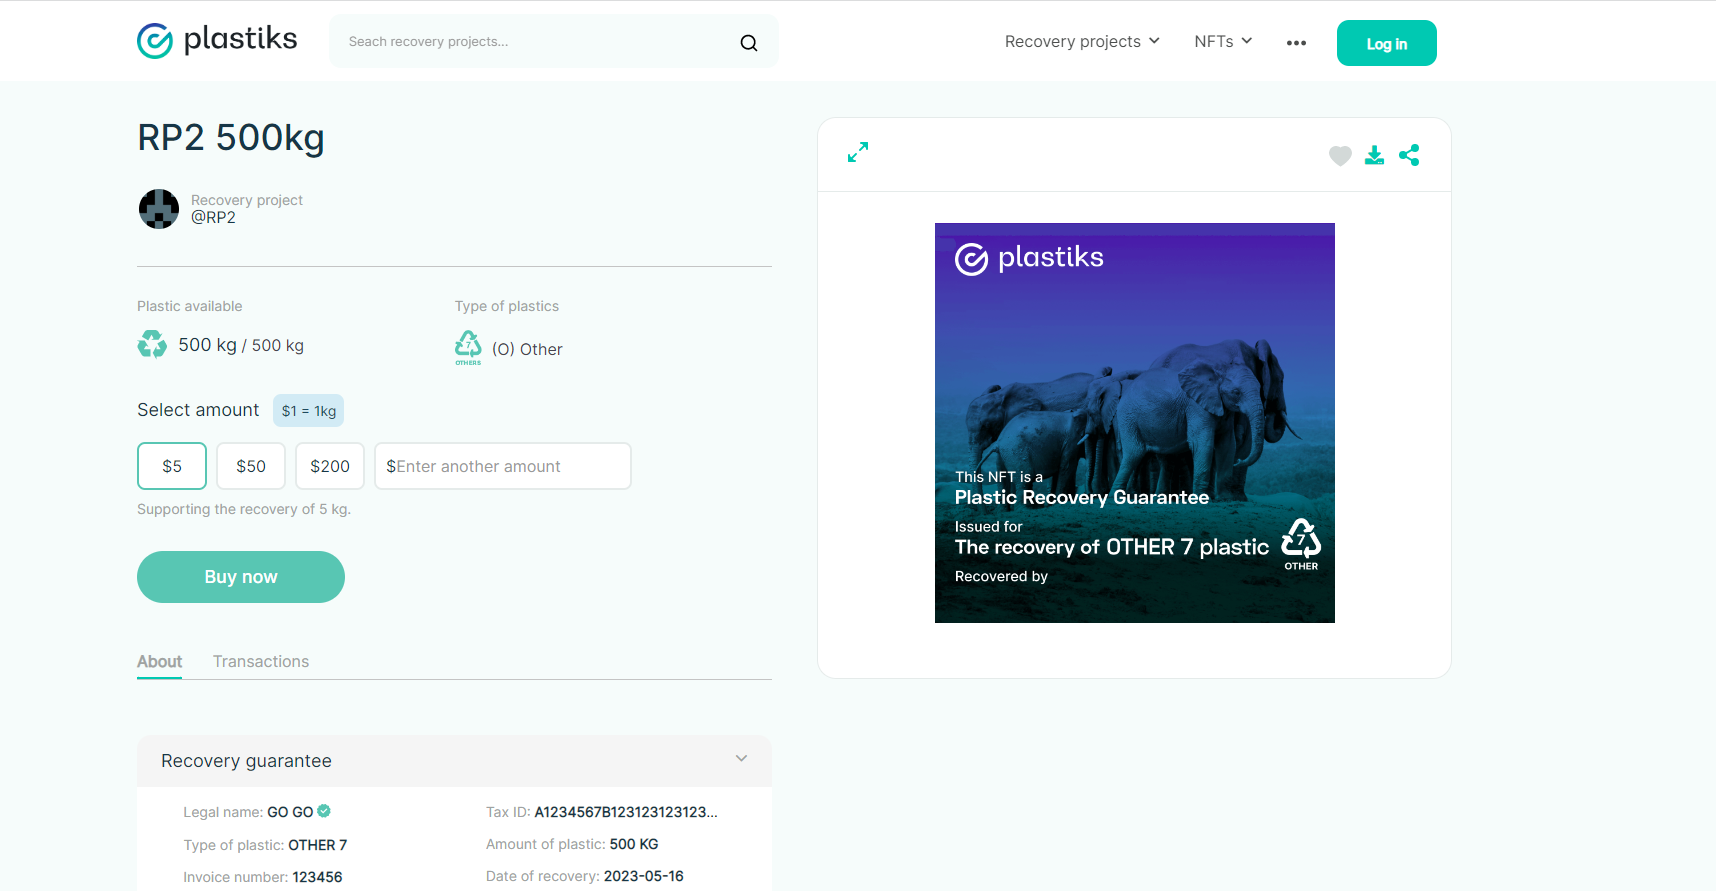1716x891 pixels.
Task: Click the Tax ID value A1234567B123...
Action: pyautogui.click(x=626, y=812)
